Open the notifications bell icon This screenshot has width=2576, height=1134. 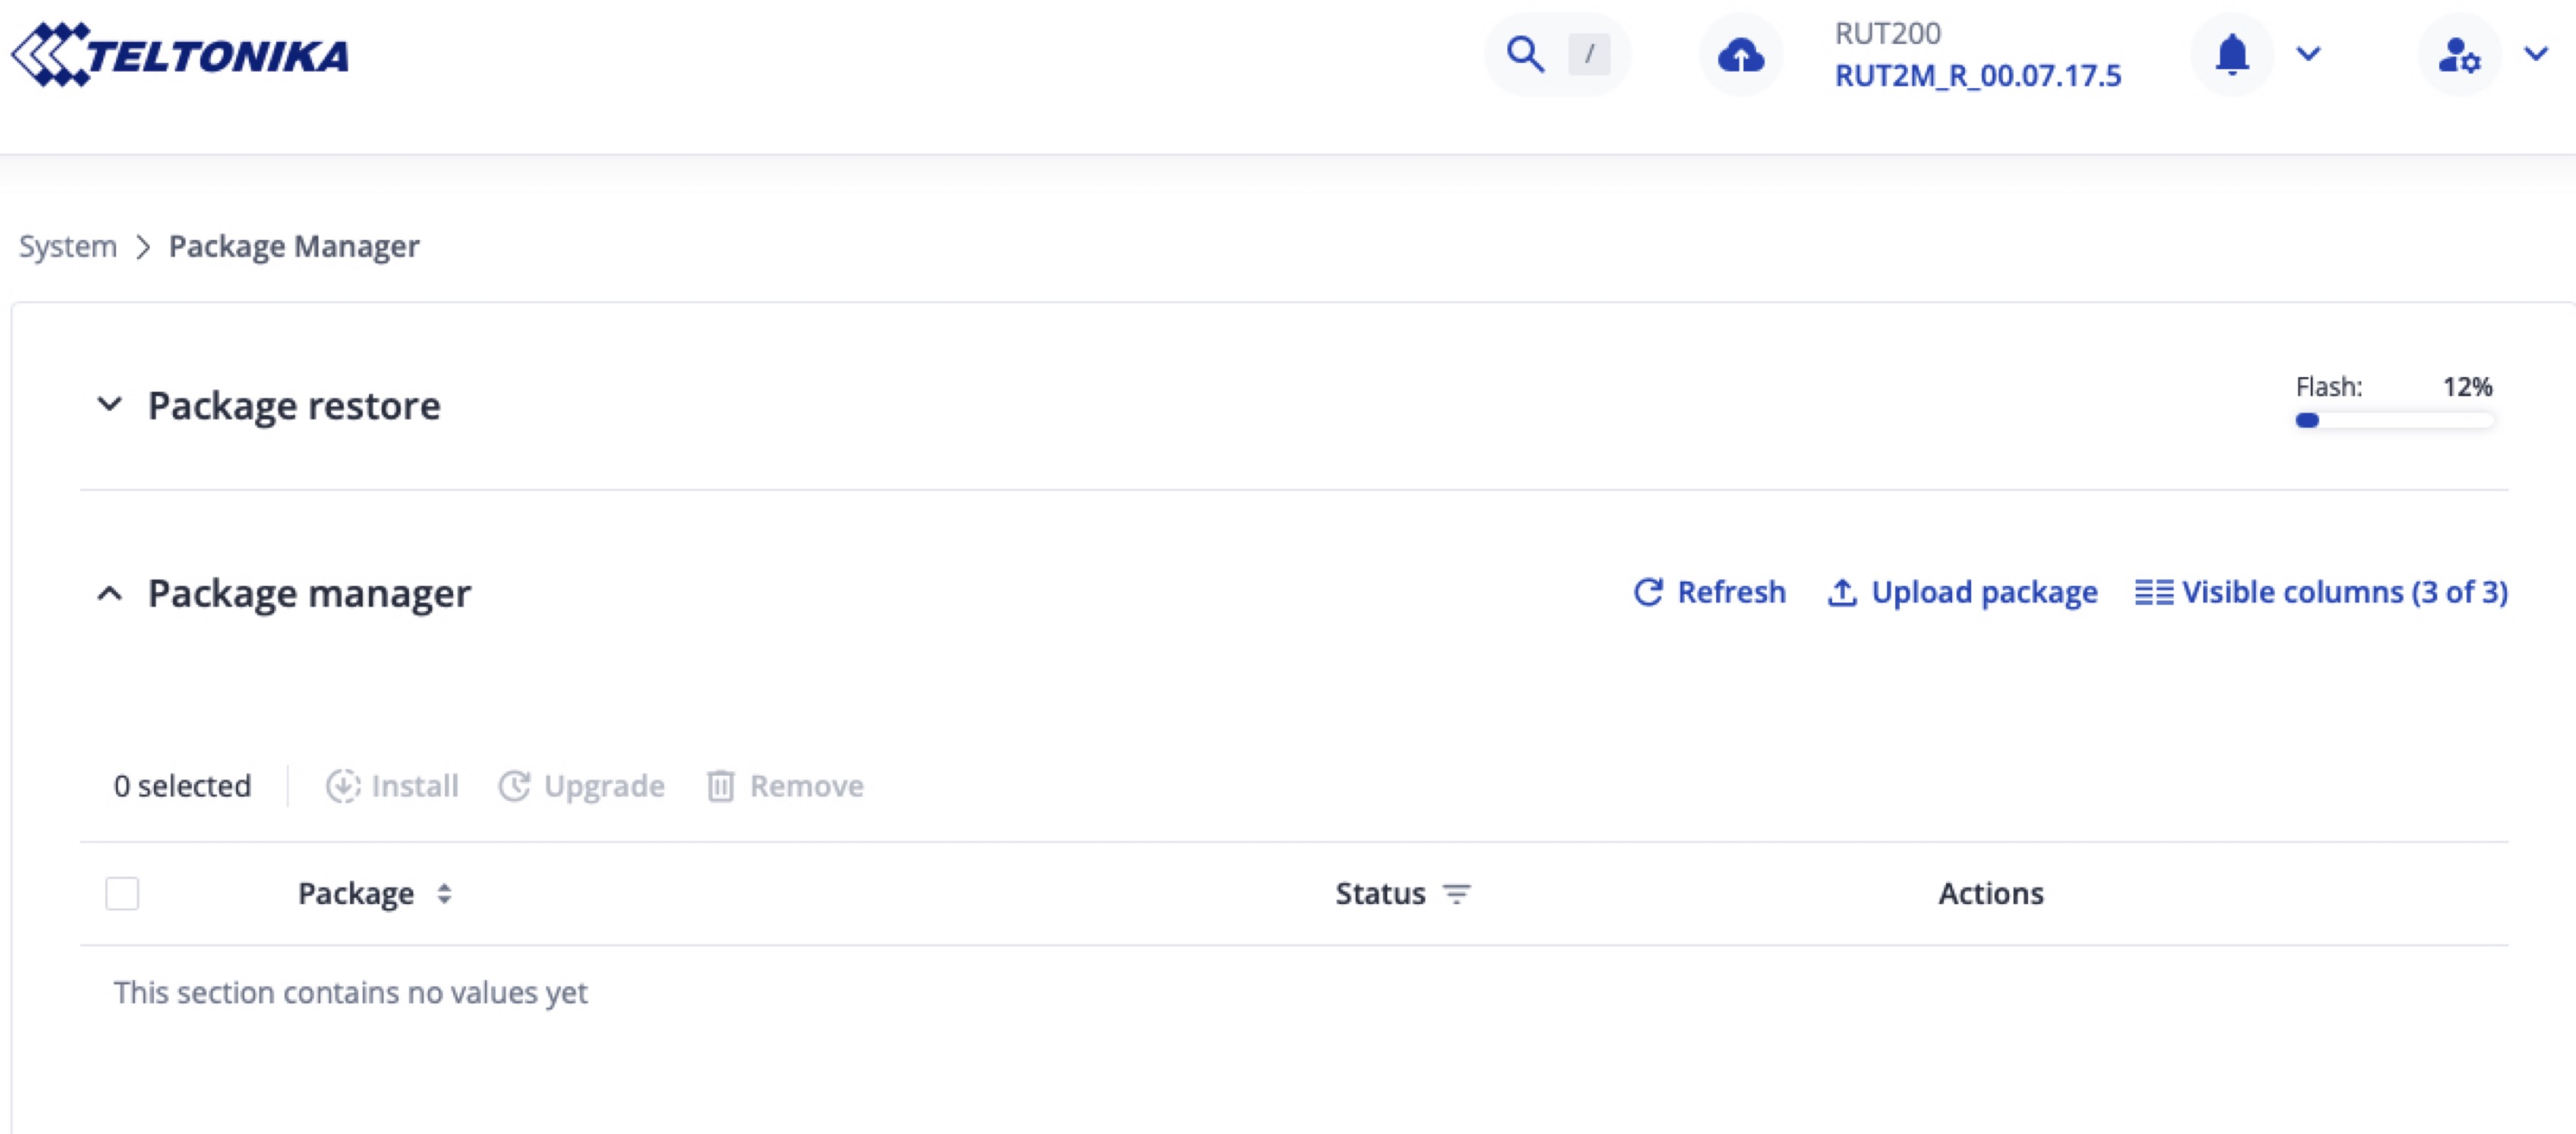(2232, 54)
